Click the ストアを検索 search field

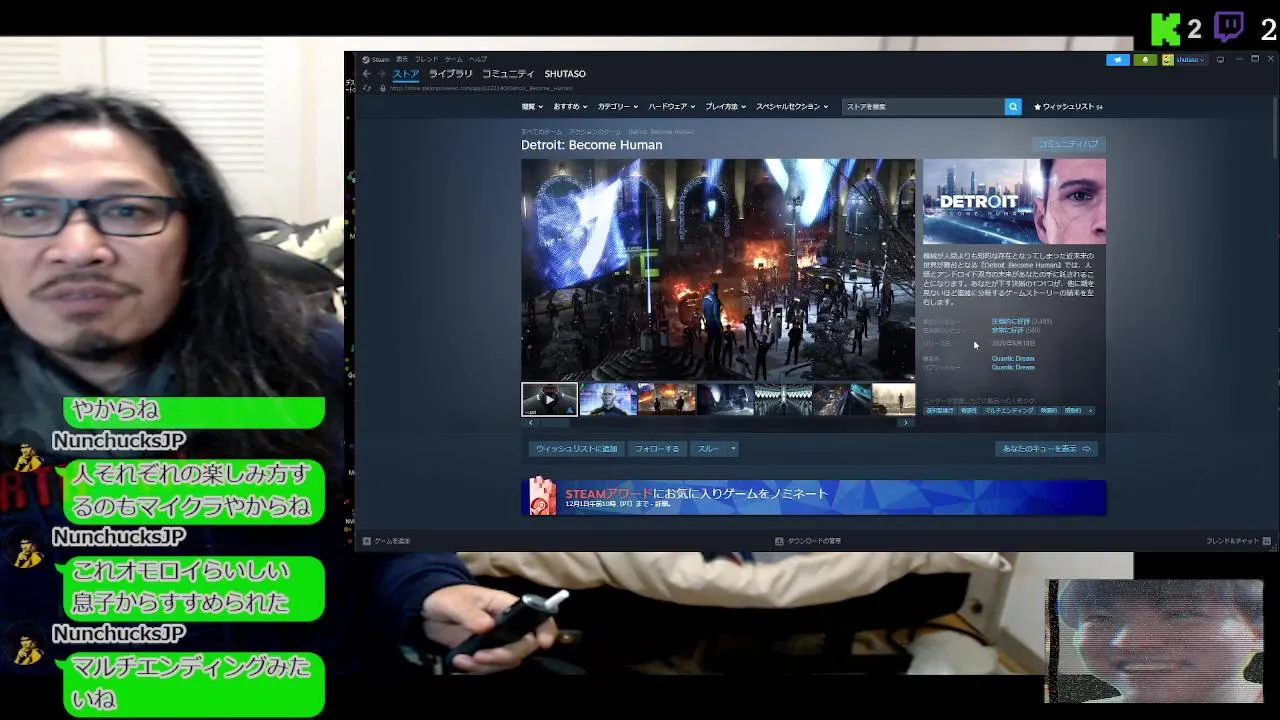pyautogui.click(x=923, y=106)
